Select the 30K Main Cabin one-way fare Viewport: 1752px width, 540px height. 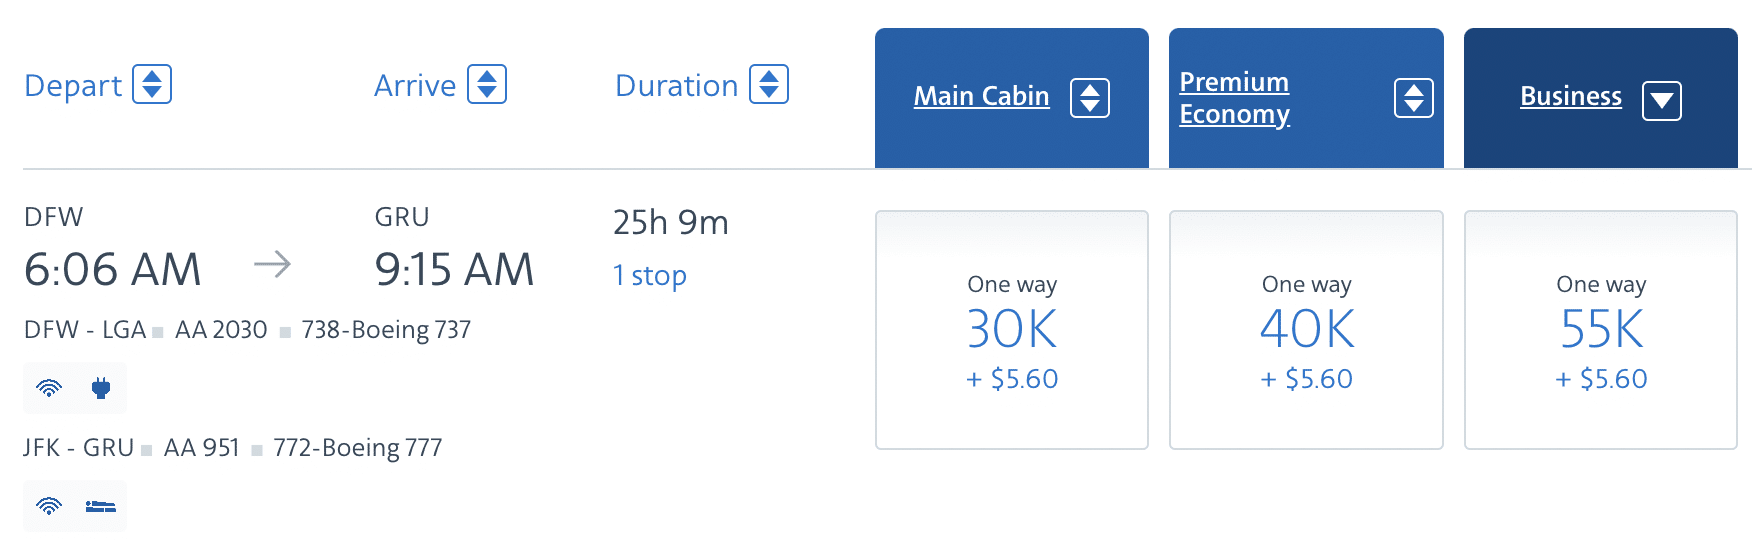point(1012,330)
